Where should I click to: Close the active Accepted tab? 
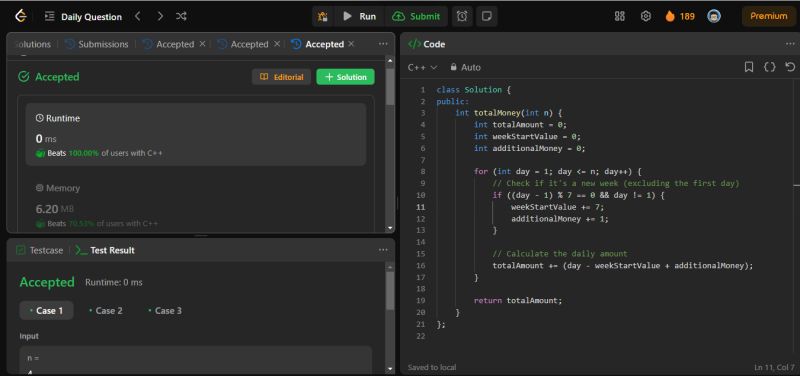tap(351, 44)
